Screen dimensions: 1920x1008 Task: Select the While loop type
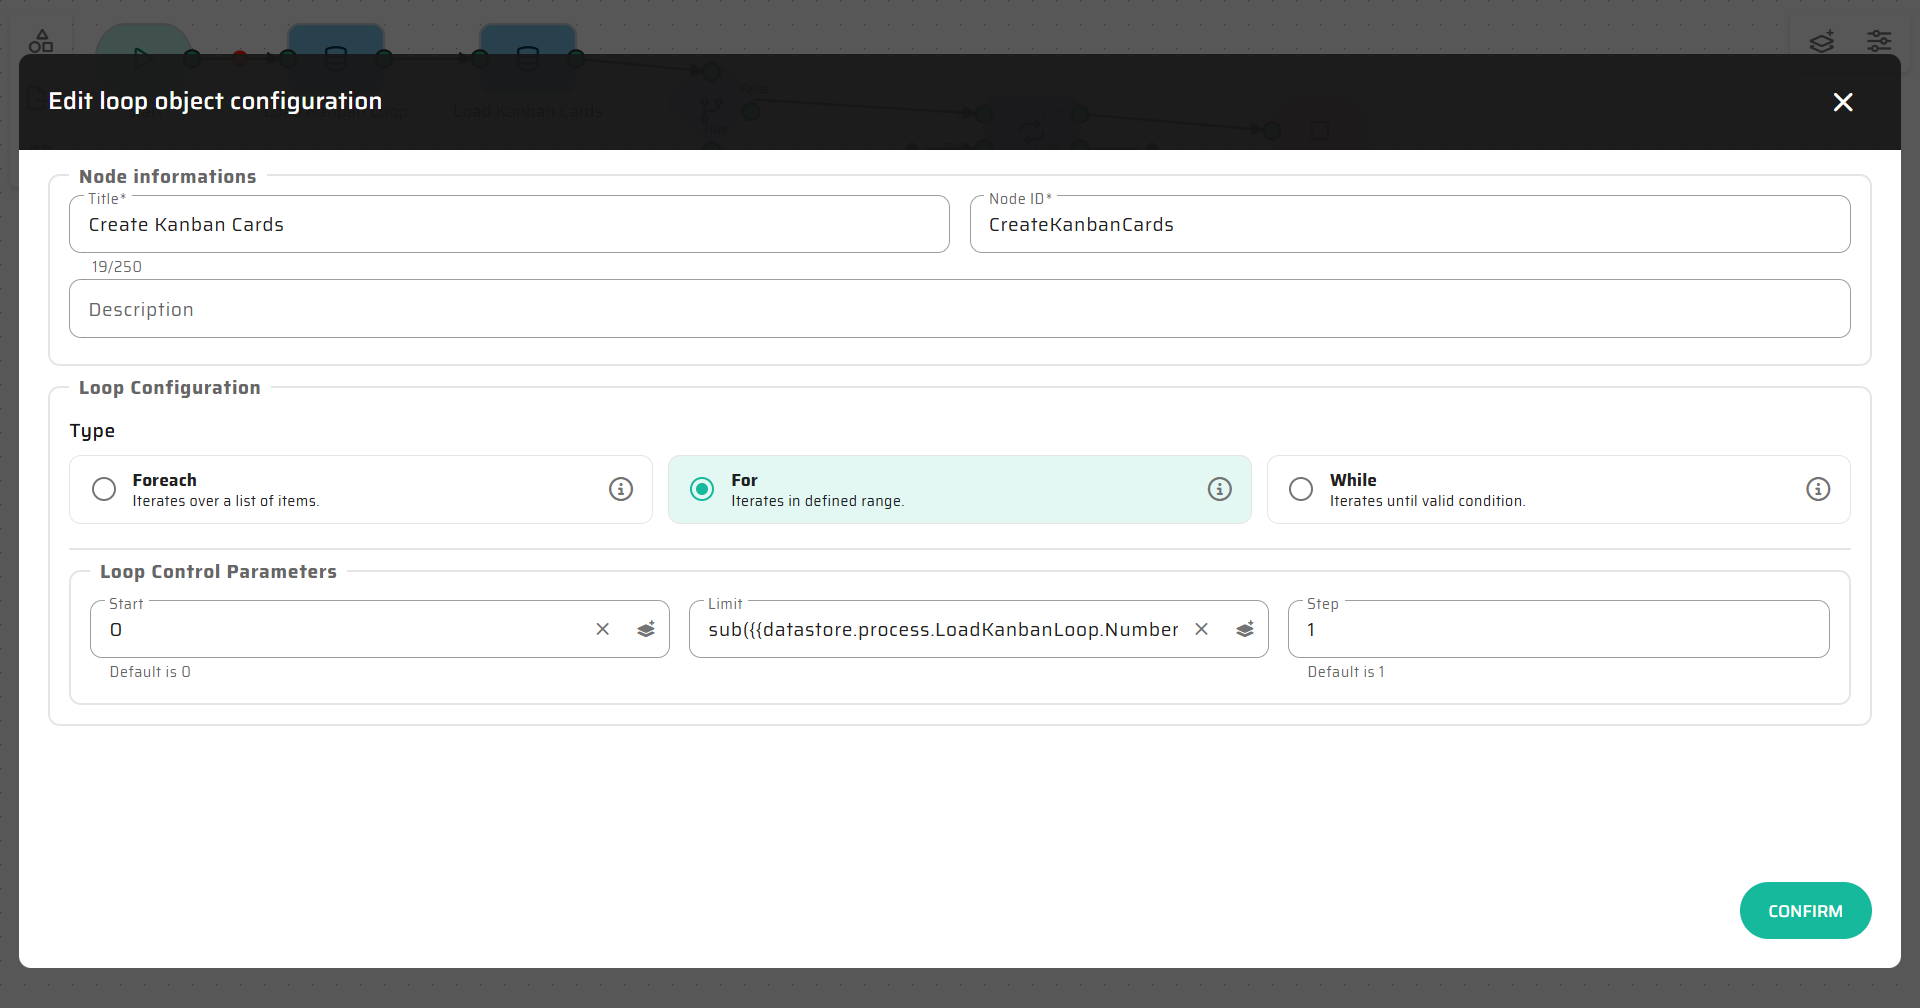1300,489
